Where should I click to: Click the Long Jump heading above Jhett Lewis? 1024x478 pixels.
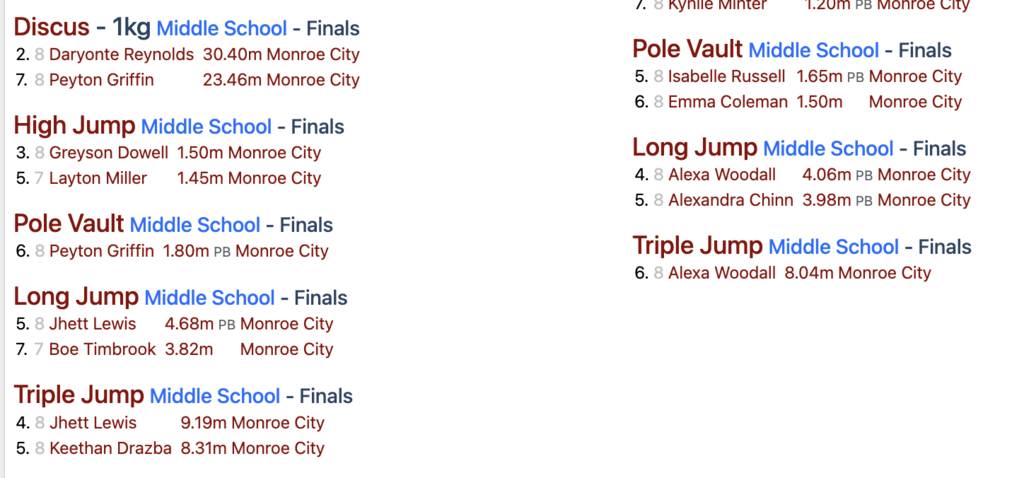[76, 297]
